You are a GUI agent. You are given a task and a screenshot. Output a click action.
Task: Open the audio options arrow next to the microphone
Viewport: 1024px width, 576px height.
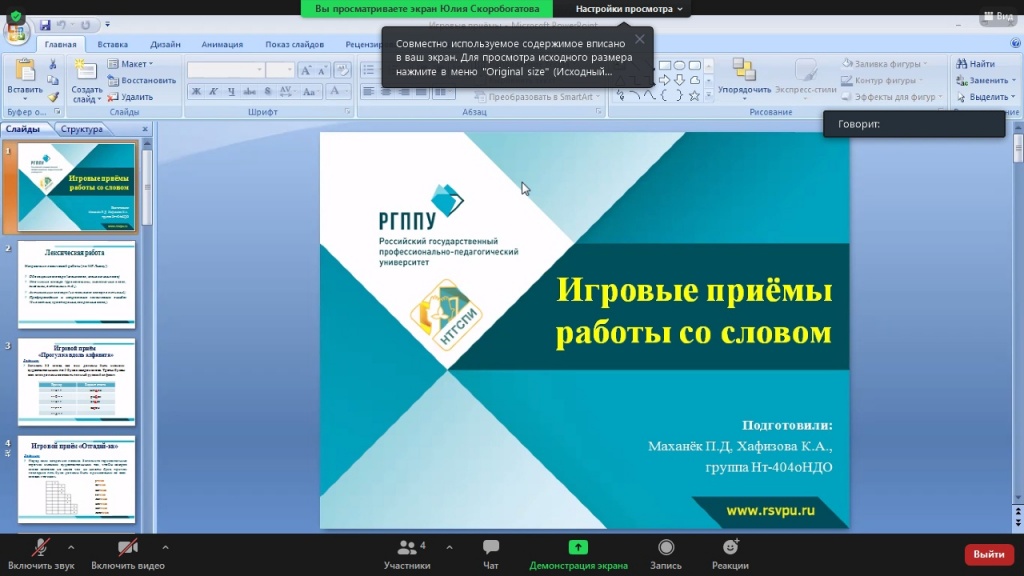[70, 547]
